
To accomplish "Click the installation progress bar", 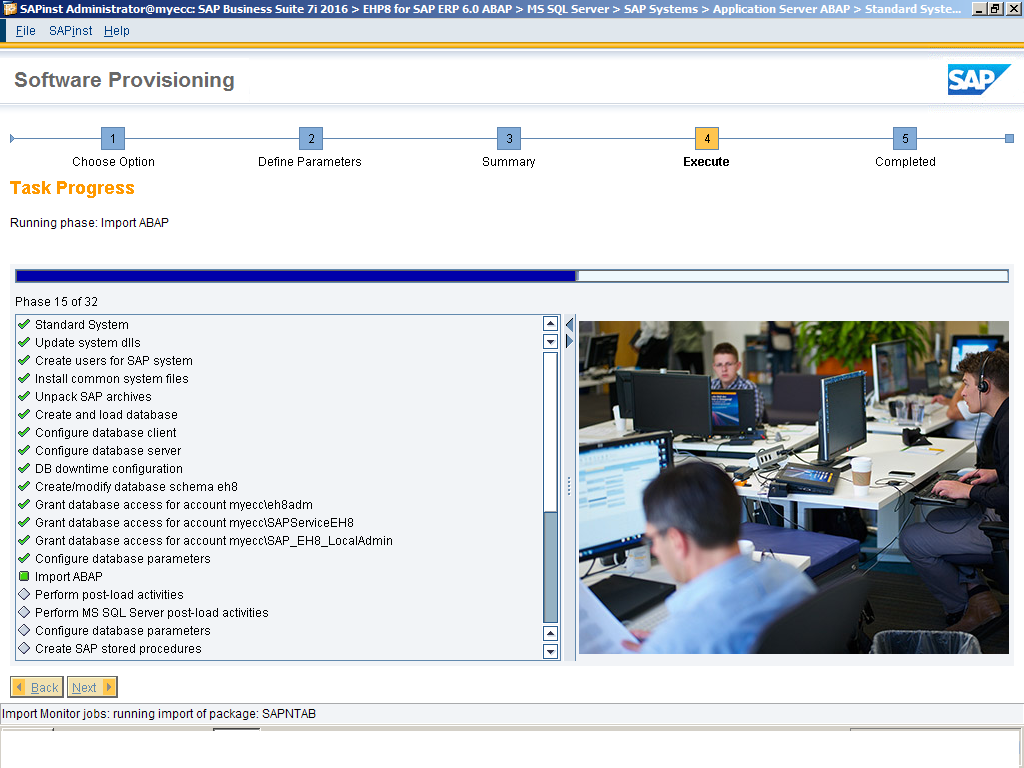I will tap(512, 276).
